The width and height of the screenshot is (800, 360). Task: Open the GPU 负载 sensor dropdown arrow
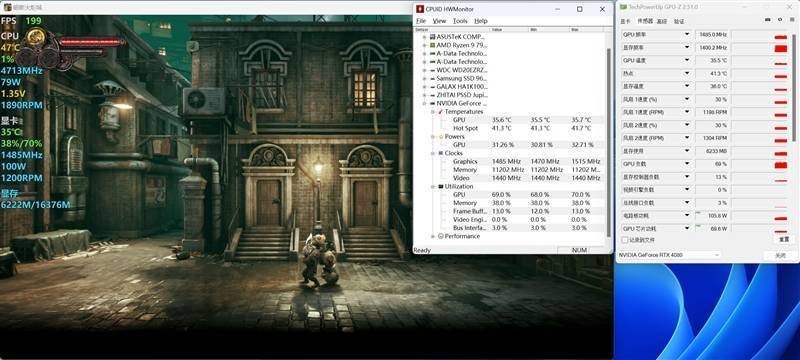687,164
